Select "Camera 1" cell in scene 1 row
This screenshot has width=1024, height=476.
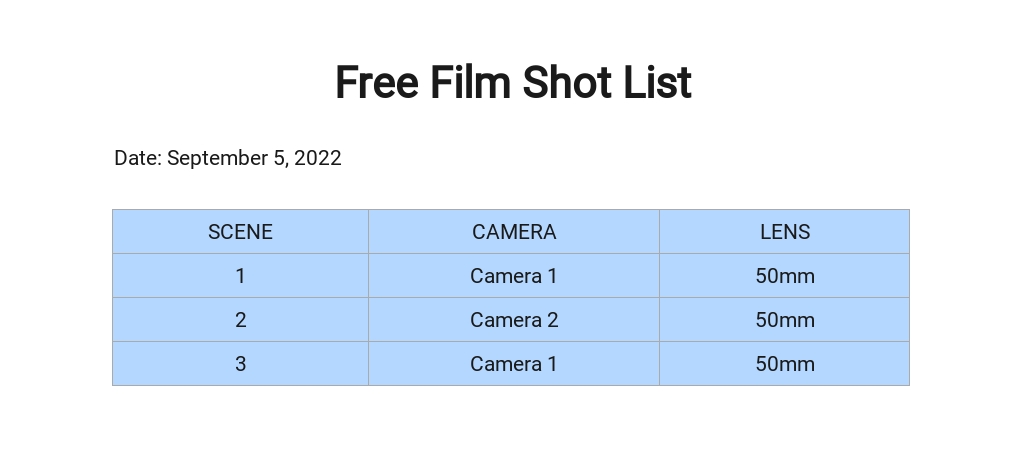tap(514, 276)
